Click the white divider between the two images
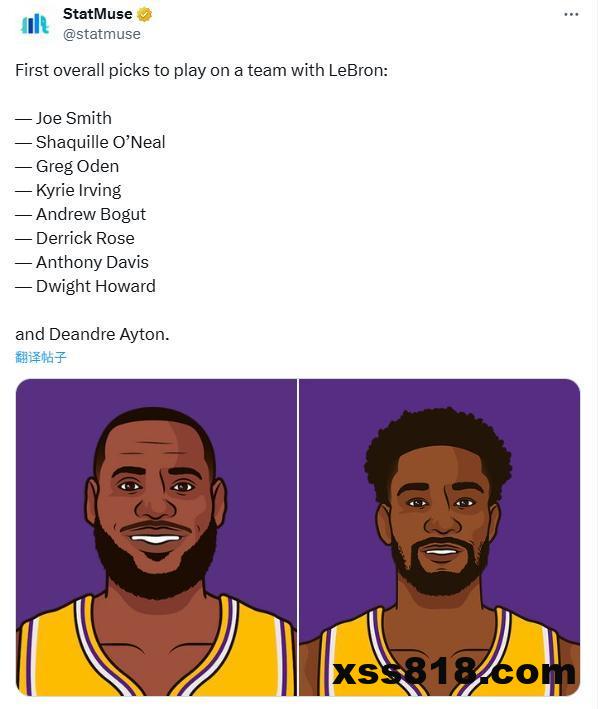Image resolution: width=600 pixels, height=709 pixels. [x=298, y=537]
